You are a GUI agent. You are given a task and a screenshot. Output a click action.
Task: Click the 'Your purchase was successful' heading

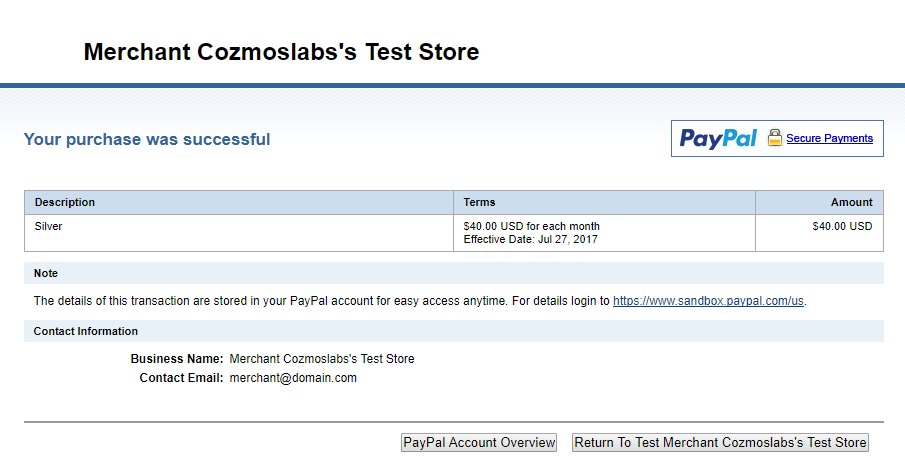tap(147, 139)
